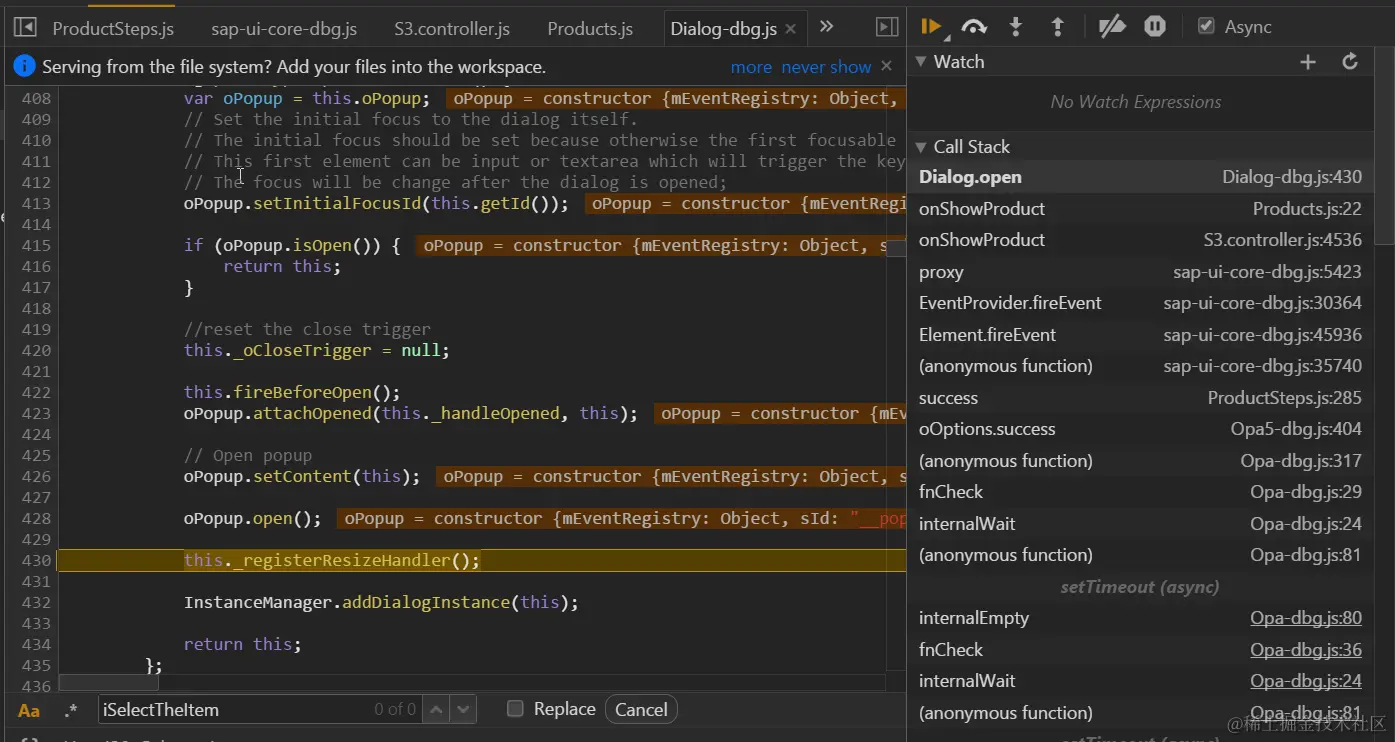Go to previous search result
1395x742 pixels.
436,710
